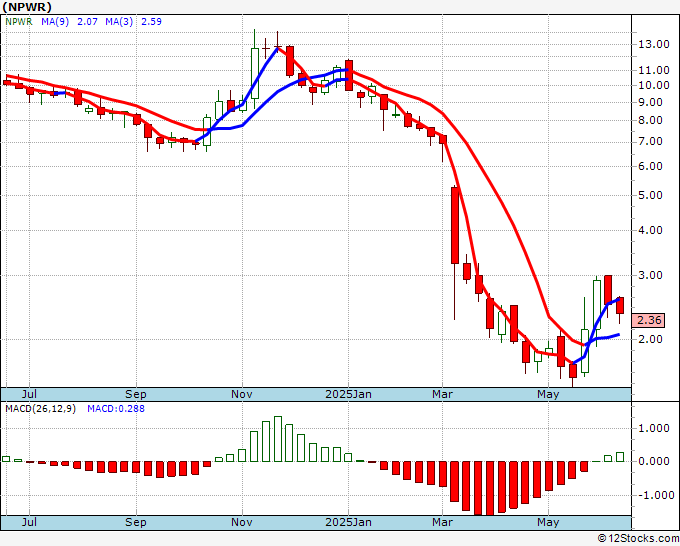
Task: Click Sep on the price chart time axis
Action: point(136,394)
